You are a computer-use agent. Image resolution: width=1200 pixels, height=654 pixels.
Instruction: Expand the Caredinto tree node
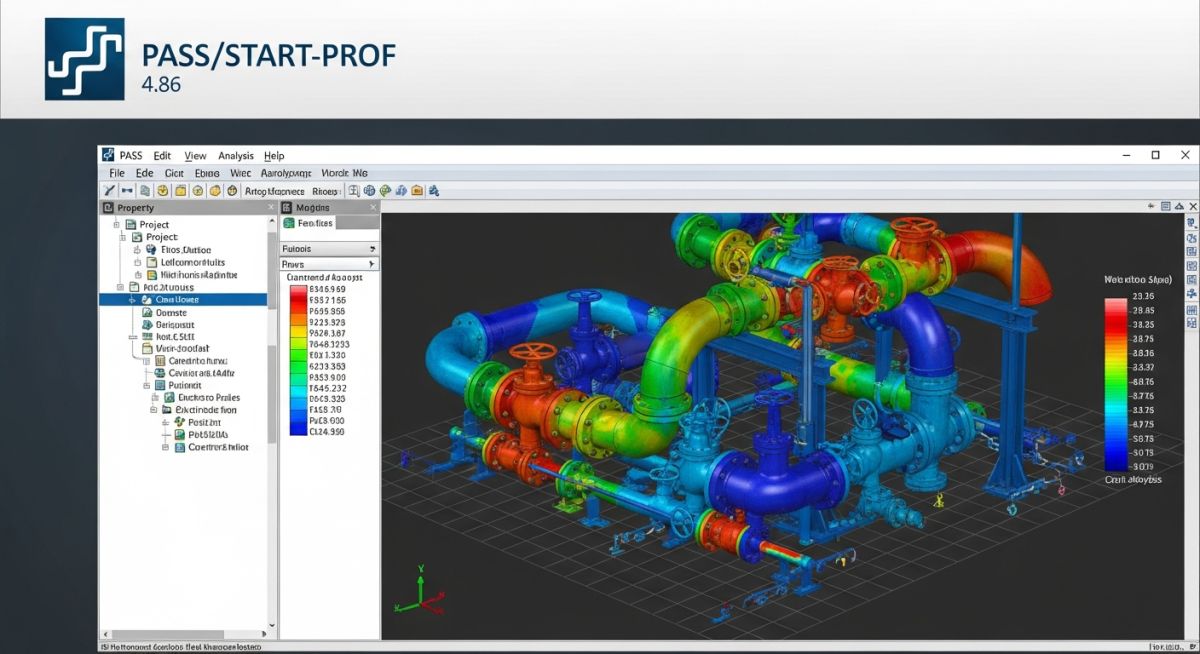(x=147, y=361)
